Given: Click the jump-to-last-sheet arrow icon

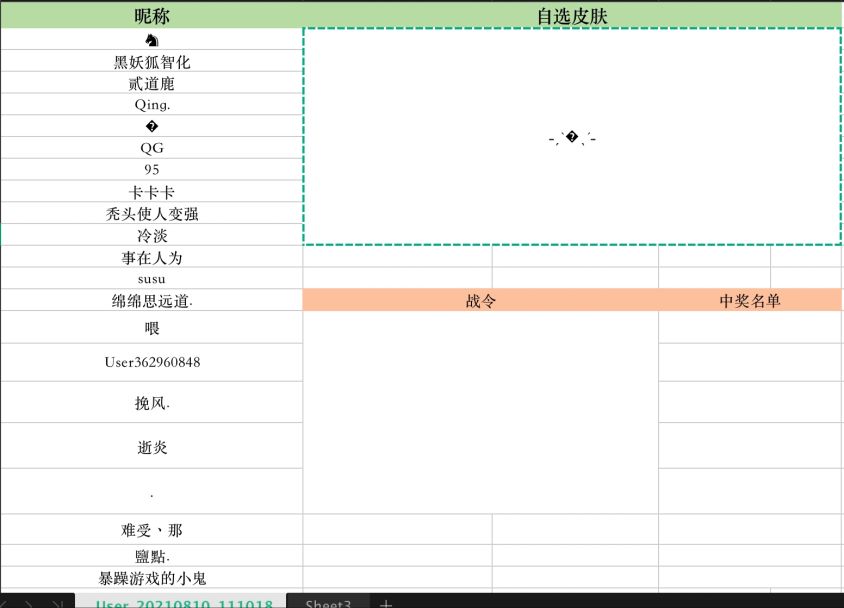Looking at the screenshot, I should coord(57,604).
